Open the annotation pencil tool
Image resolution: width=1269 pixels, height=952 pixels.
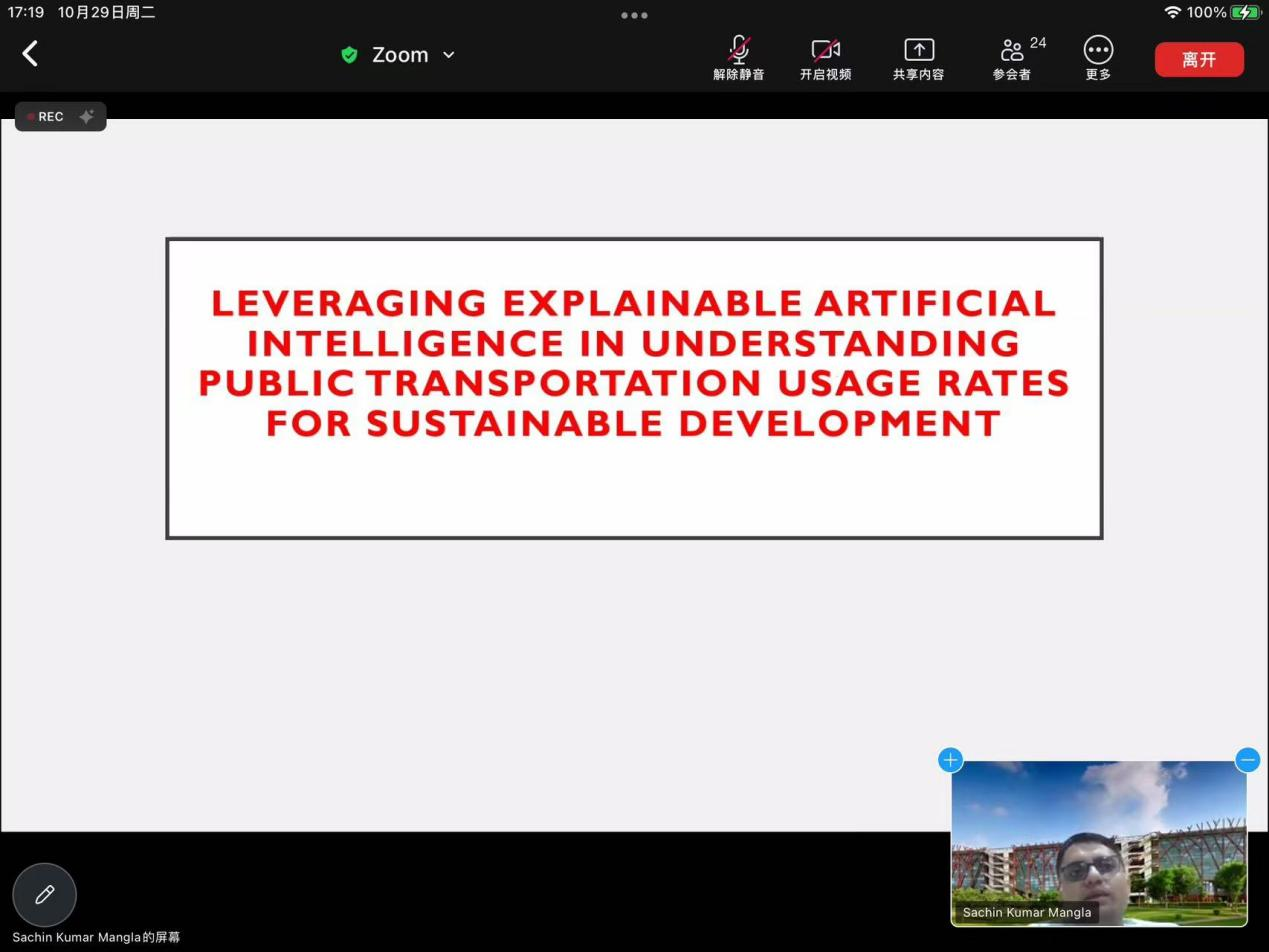pyautogui.click(x=45, y=895)
